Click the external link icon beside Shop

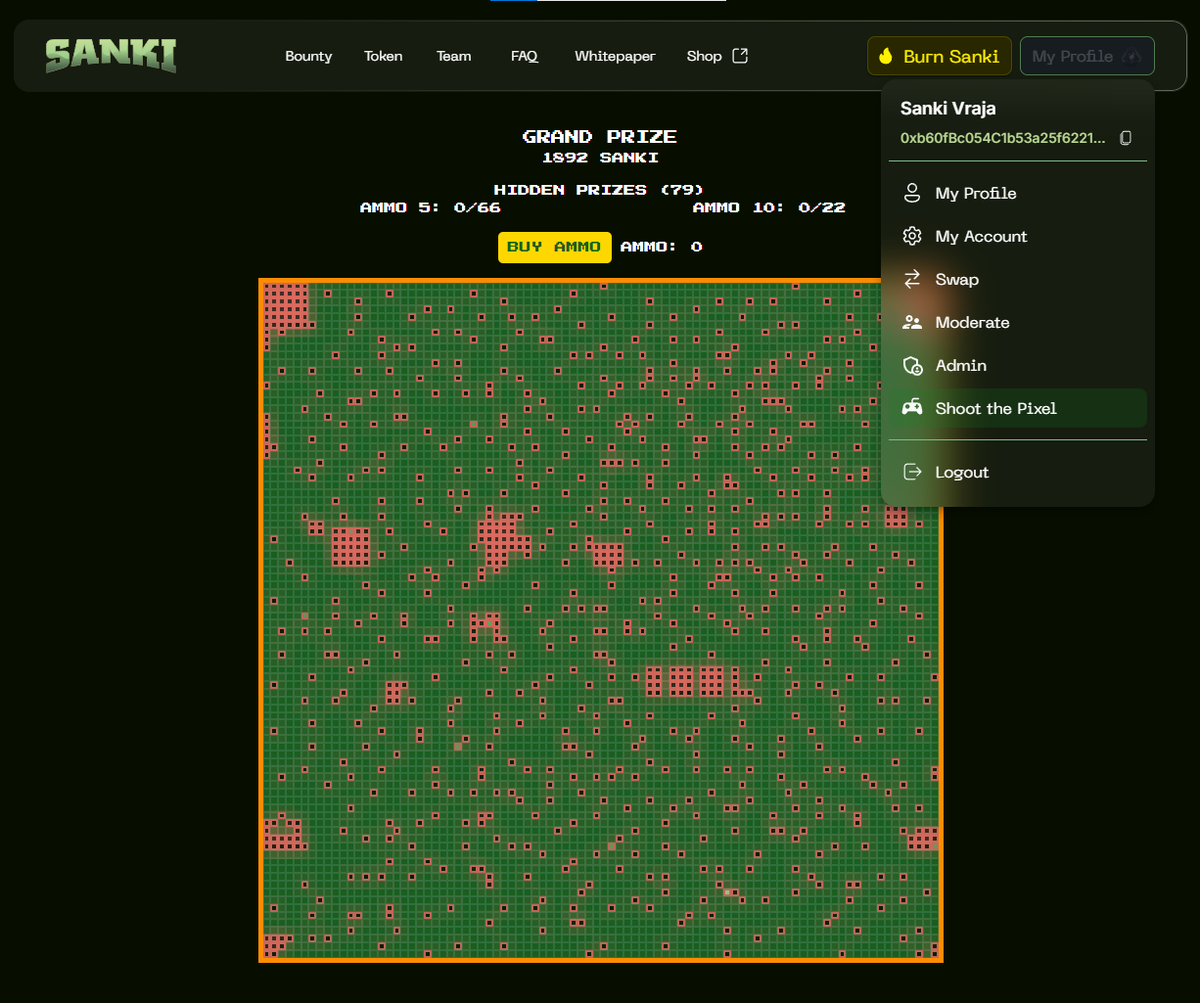(x=740, y=56)
